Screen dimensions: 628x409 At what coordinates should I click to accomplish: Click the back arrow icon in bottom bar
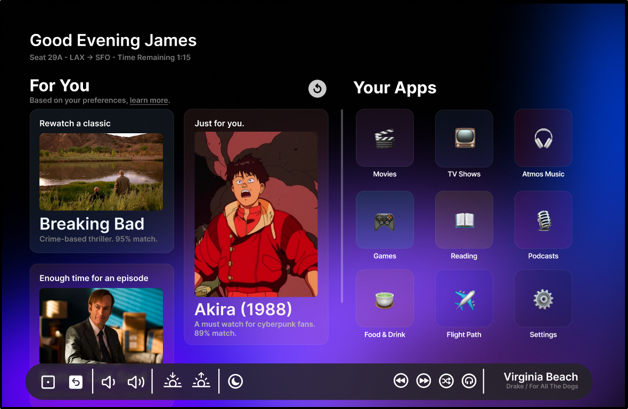coord(75,382)
